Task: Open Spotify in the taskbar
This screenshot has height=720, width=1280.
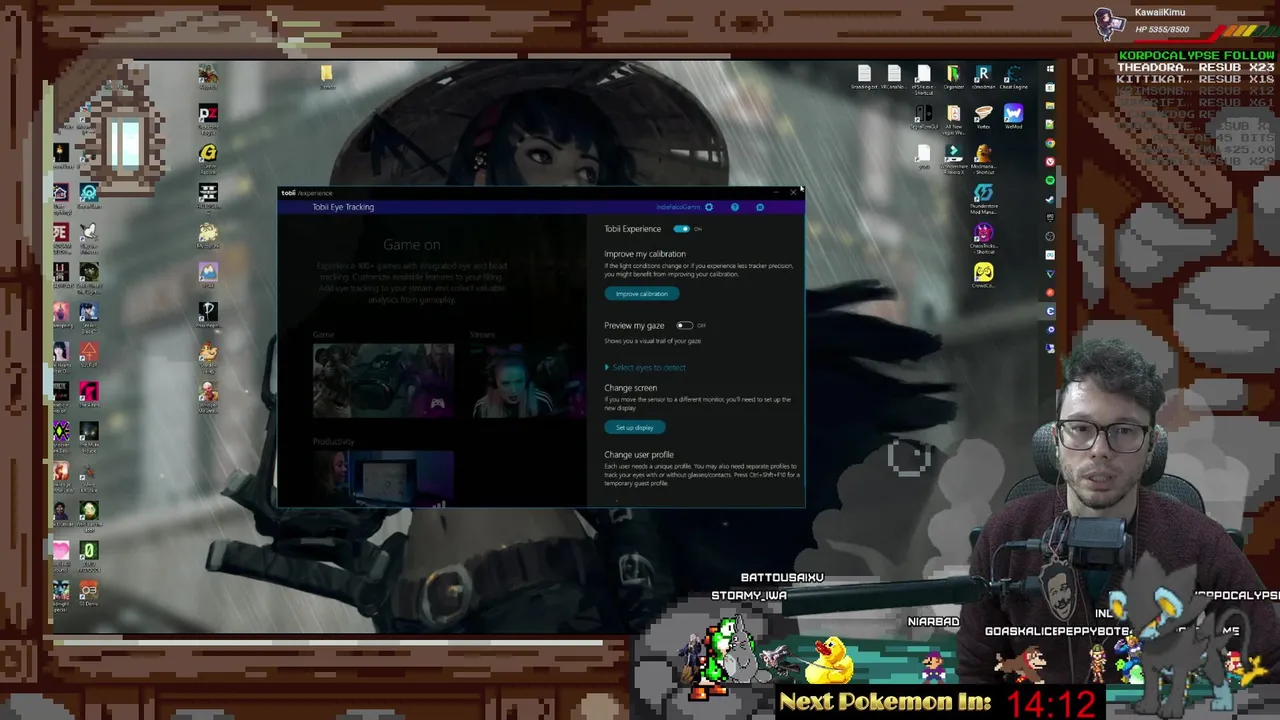Action: coord(1050,180)
